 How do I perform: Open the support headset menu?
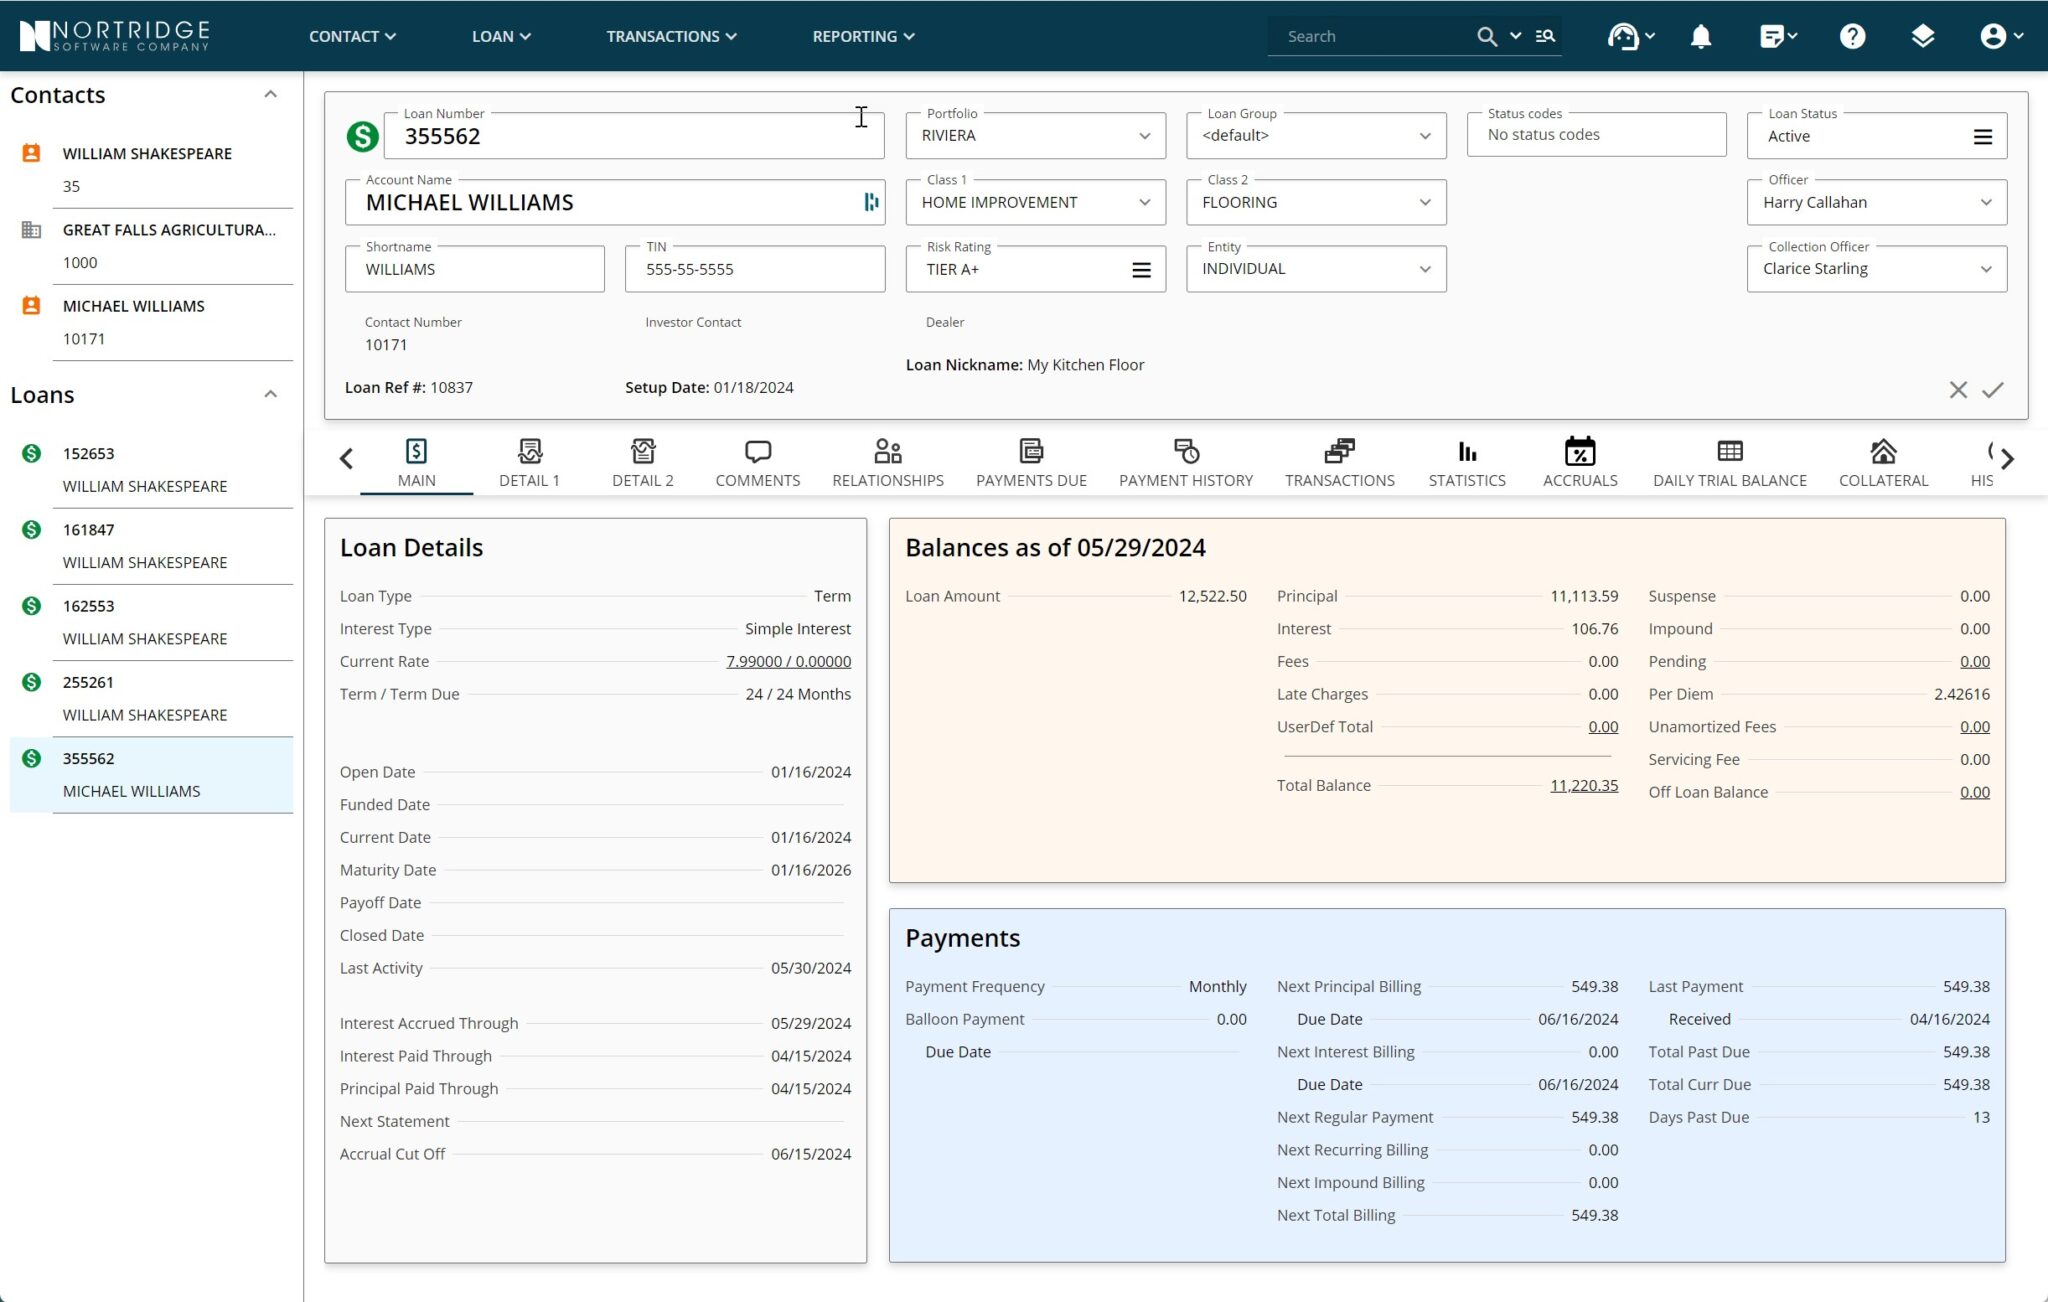coord(1624,36)
